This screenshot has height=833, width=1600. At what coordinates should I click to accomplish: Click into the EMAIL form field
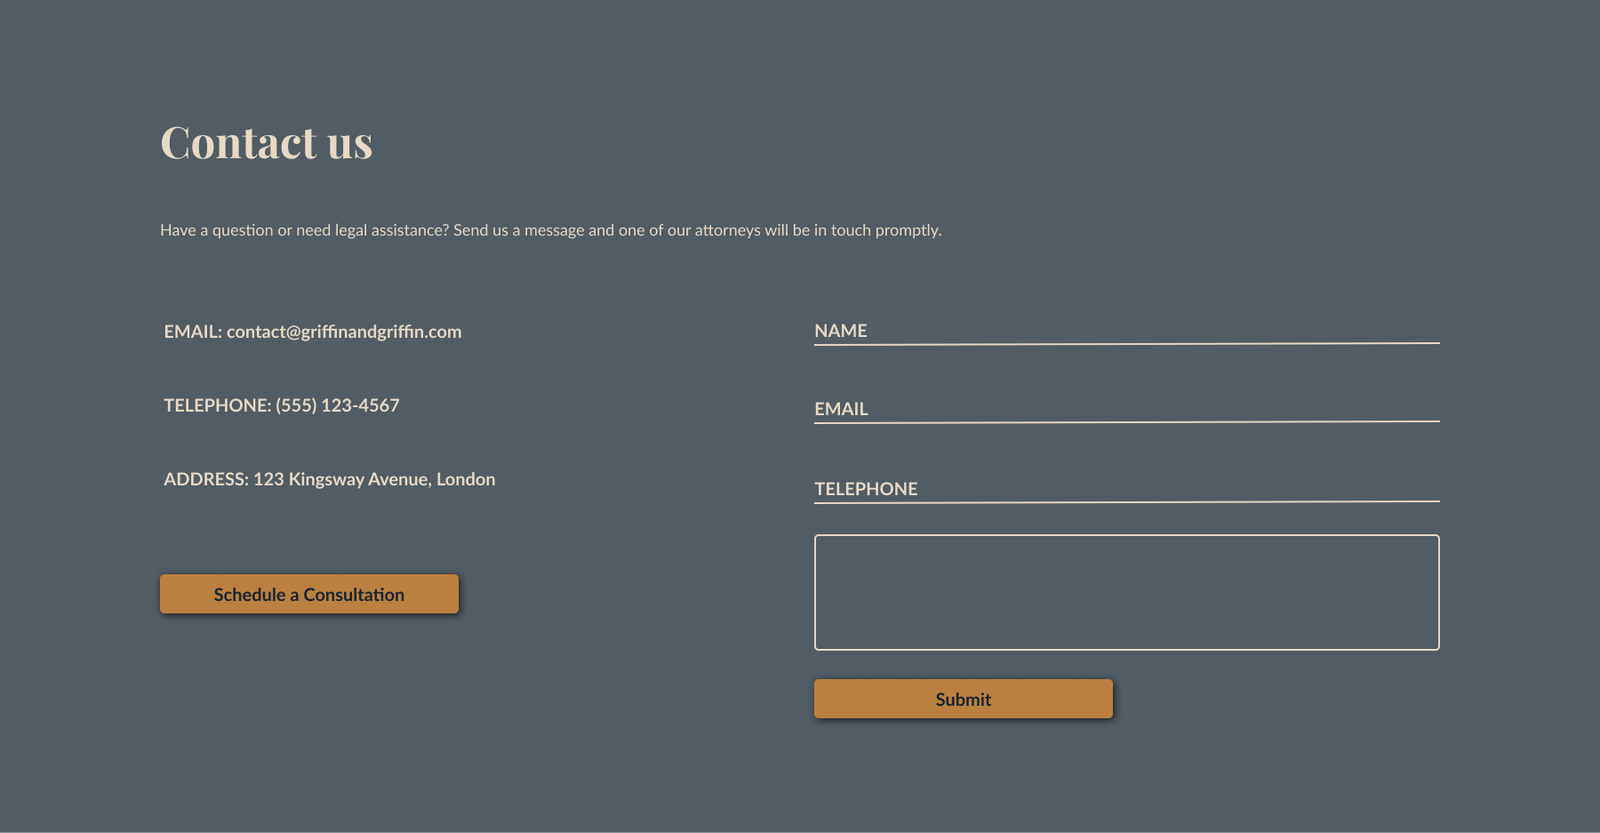click(x=1126, y=408)
